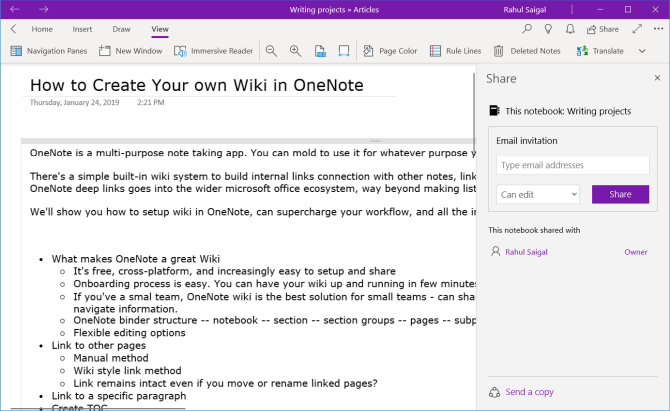Screen dimensions: 670x411
Task: Toggle full screen mode arrows
Action: (636, 29)
